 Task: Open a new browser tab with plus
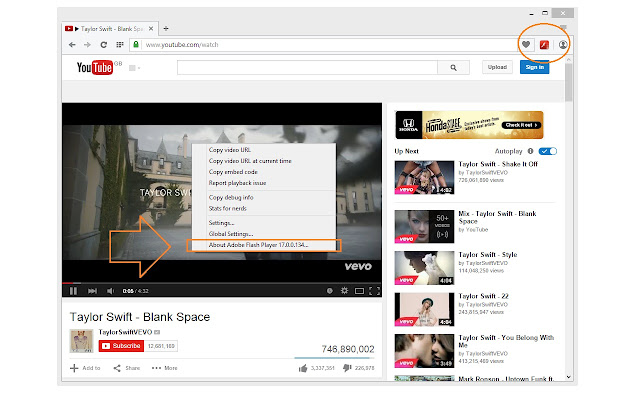pos(166,29)
